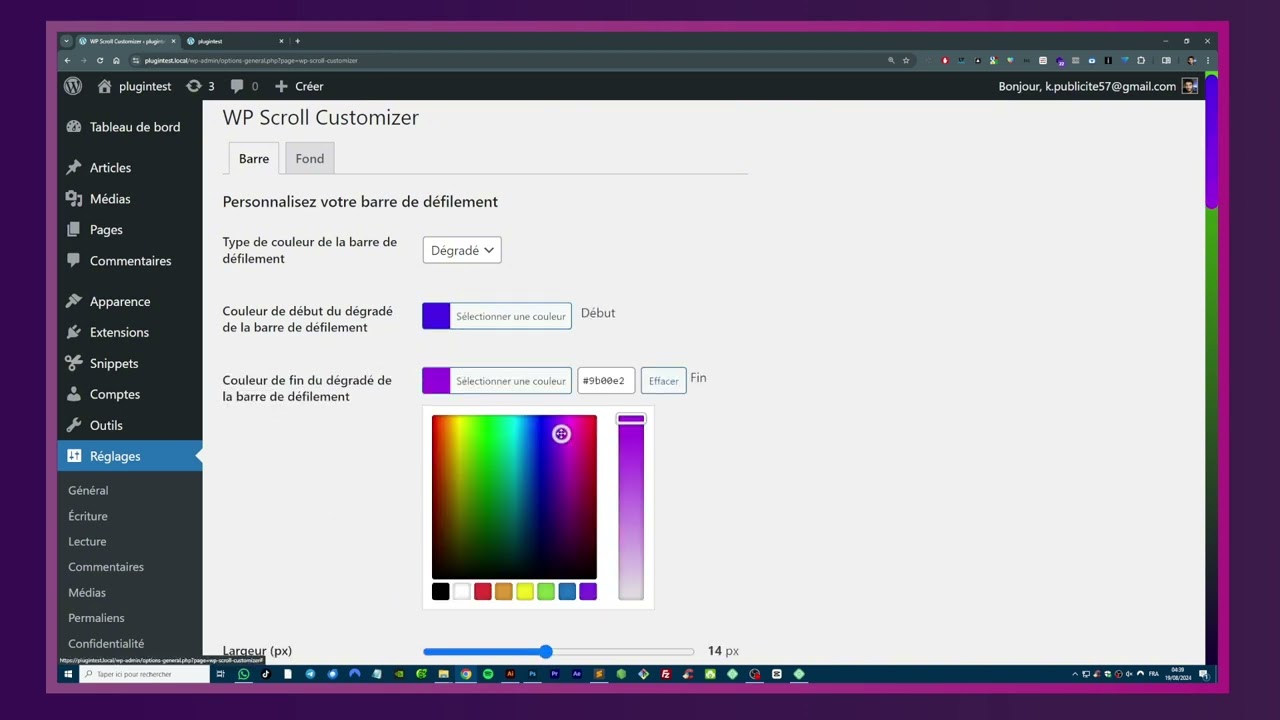
Task: Click the WordPress logo in admin bar
Action: [73, 86]
